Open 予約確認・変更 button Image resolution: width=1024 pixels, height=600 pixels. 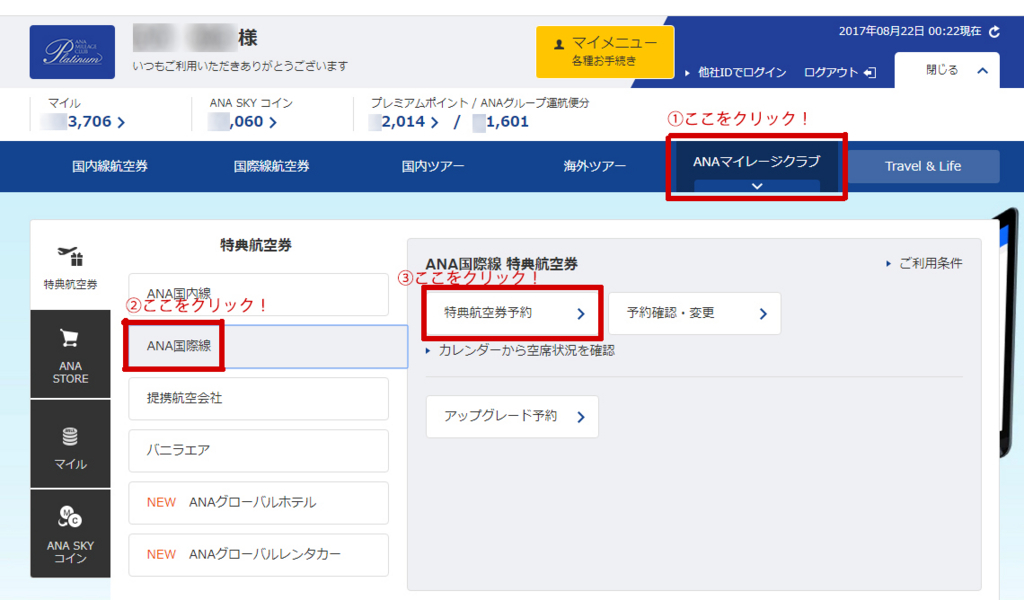tap(694, 313)
